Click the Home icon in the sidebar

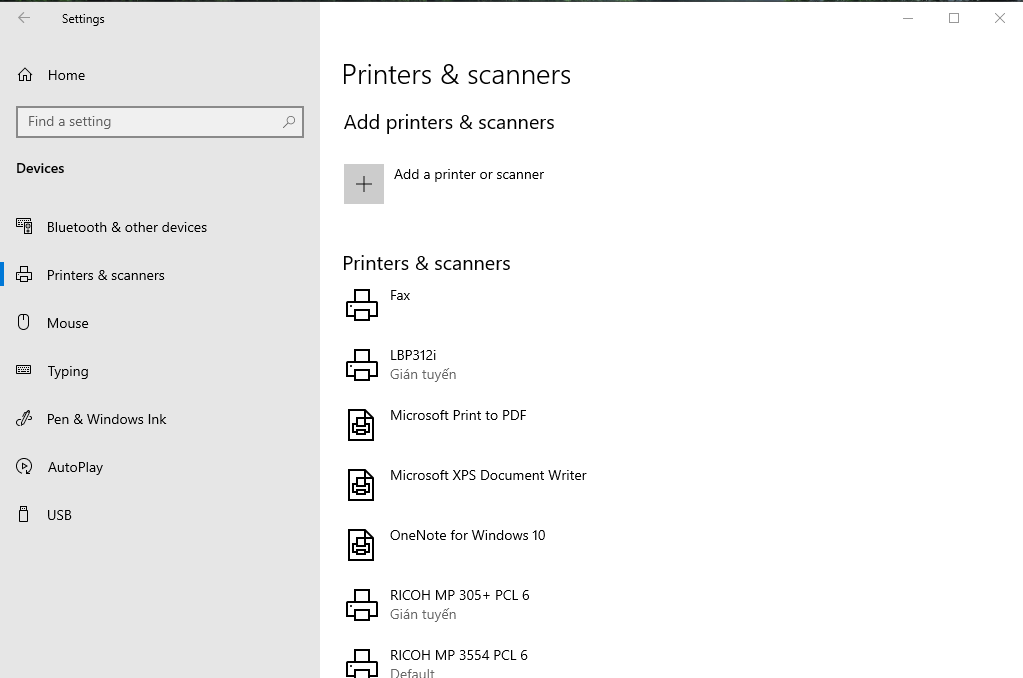pos(25,75)
